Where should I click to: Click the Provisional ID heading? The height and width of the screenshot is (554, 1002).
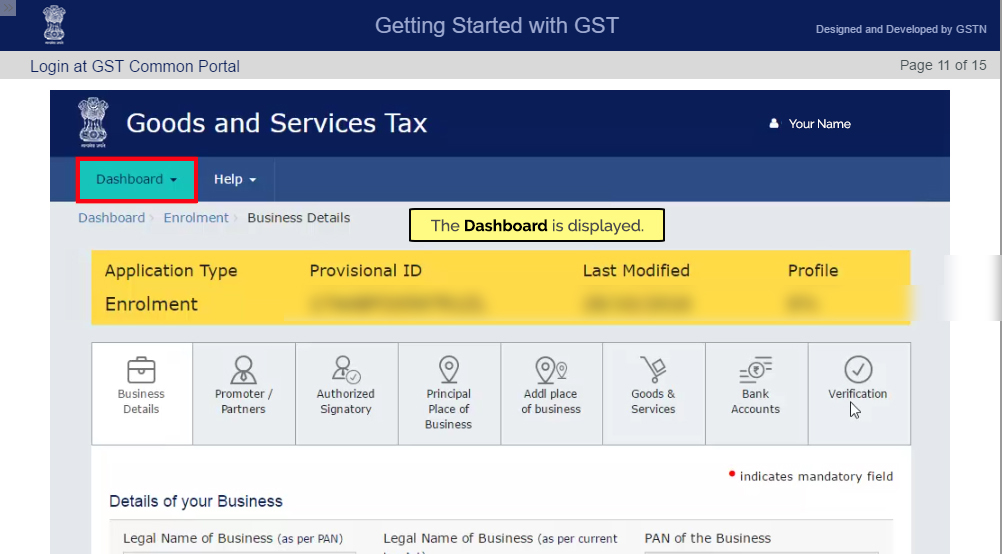click(x=366, y=271)
